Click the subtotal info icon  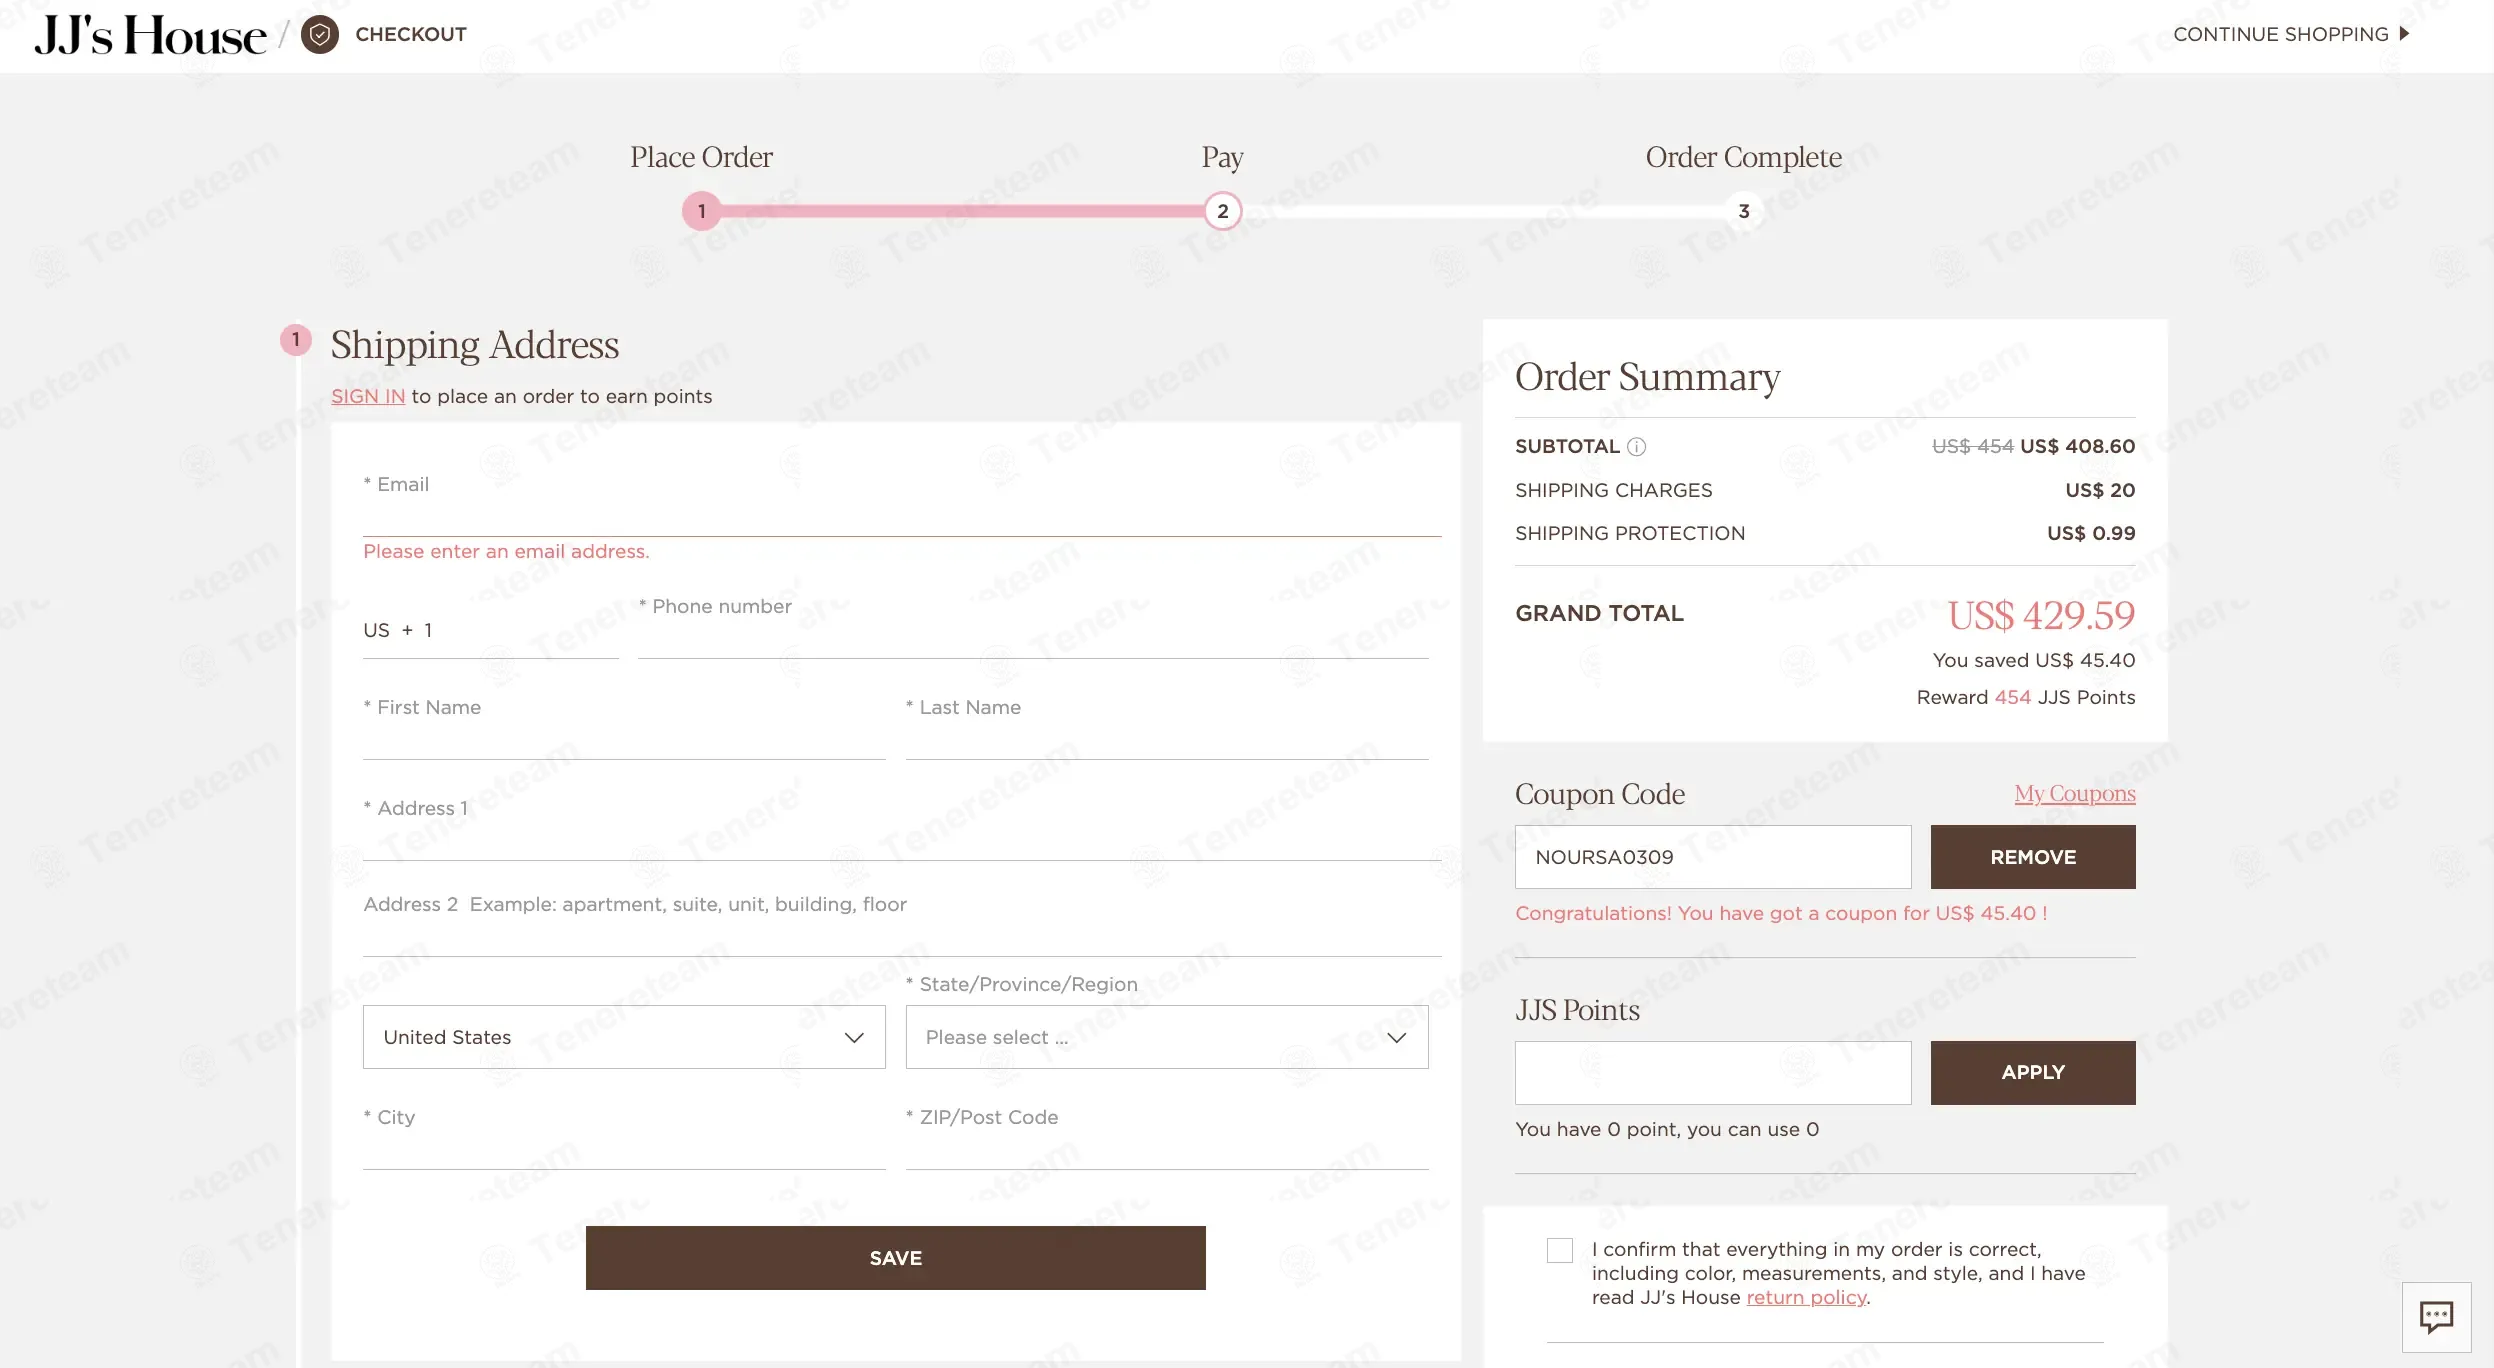click(x=1636, y=447)
